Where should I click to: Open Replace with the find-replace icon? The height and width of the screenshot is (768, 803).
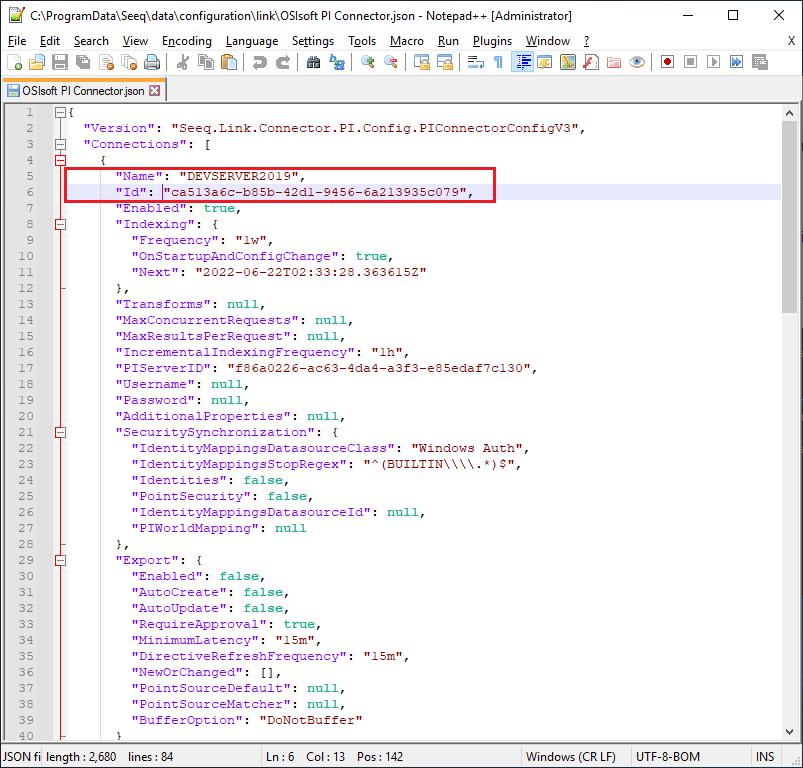336,62
